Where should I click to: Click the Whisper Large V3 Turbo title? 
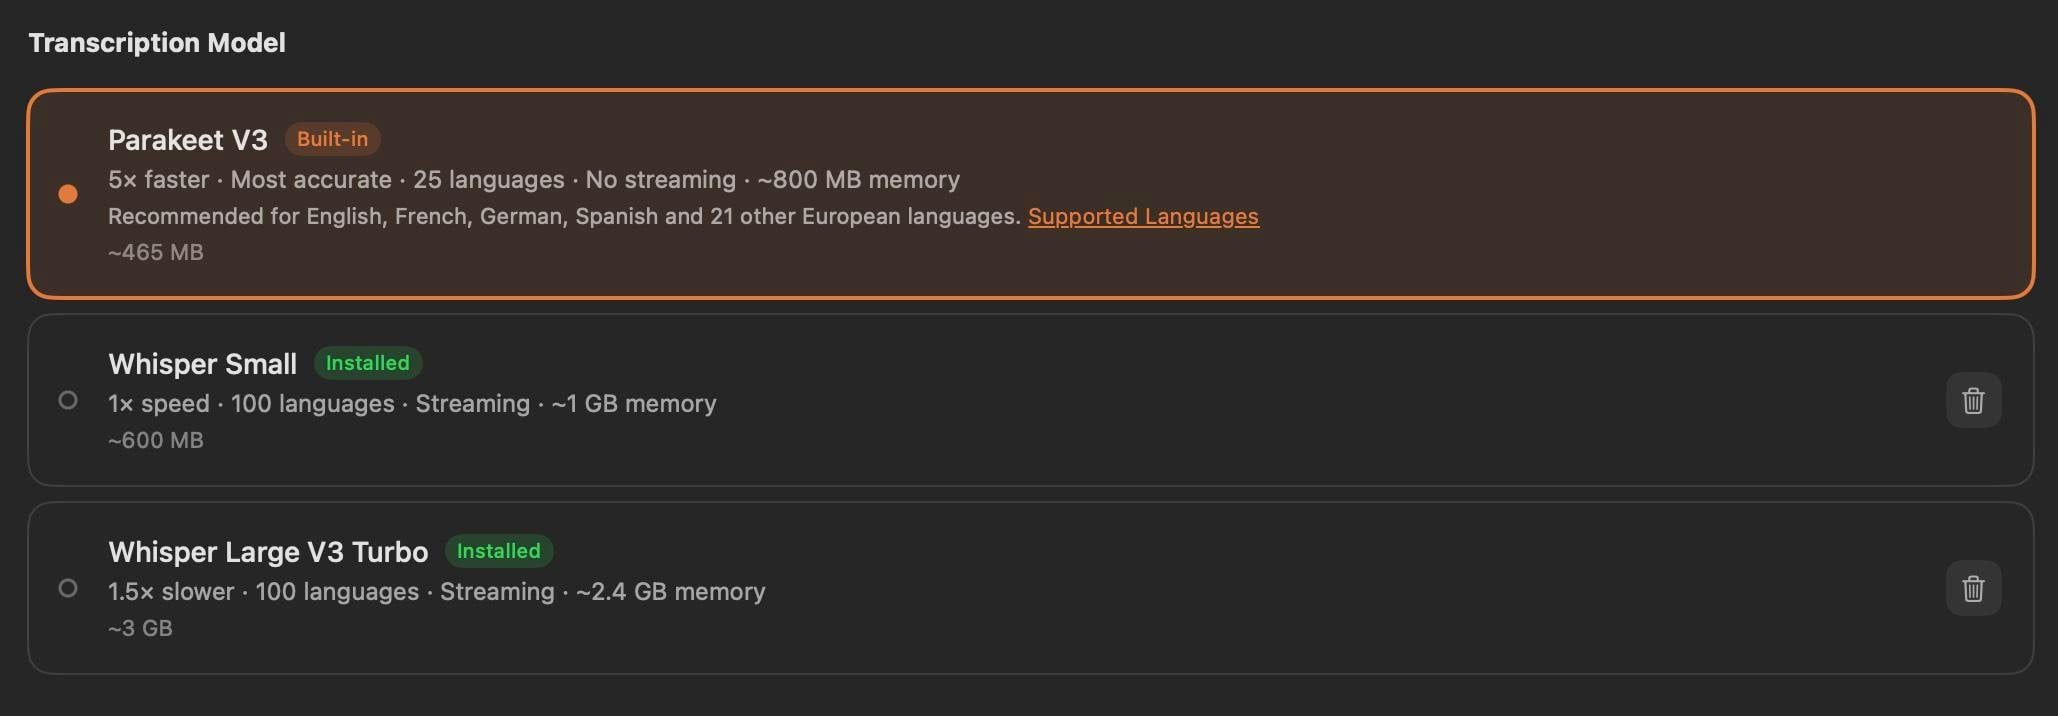268,552
